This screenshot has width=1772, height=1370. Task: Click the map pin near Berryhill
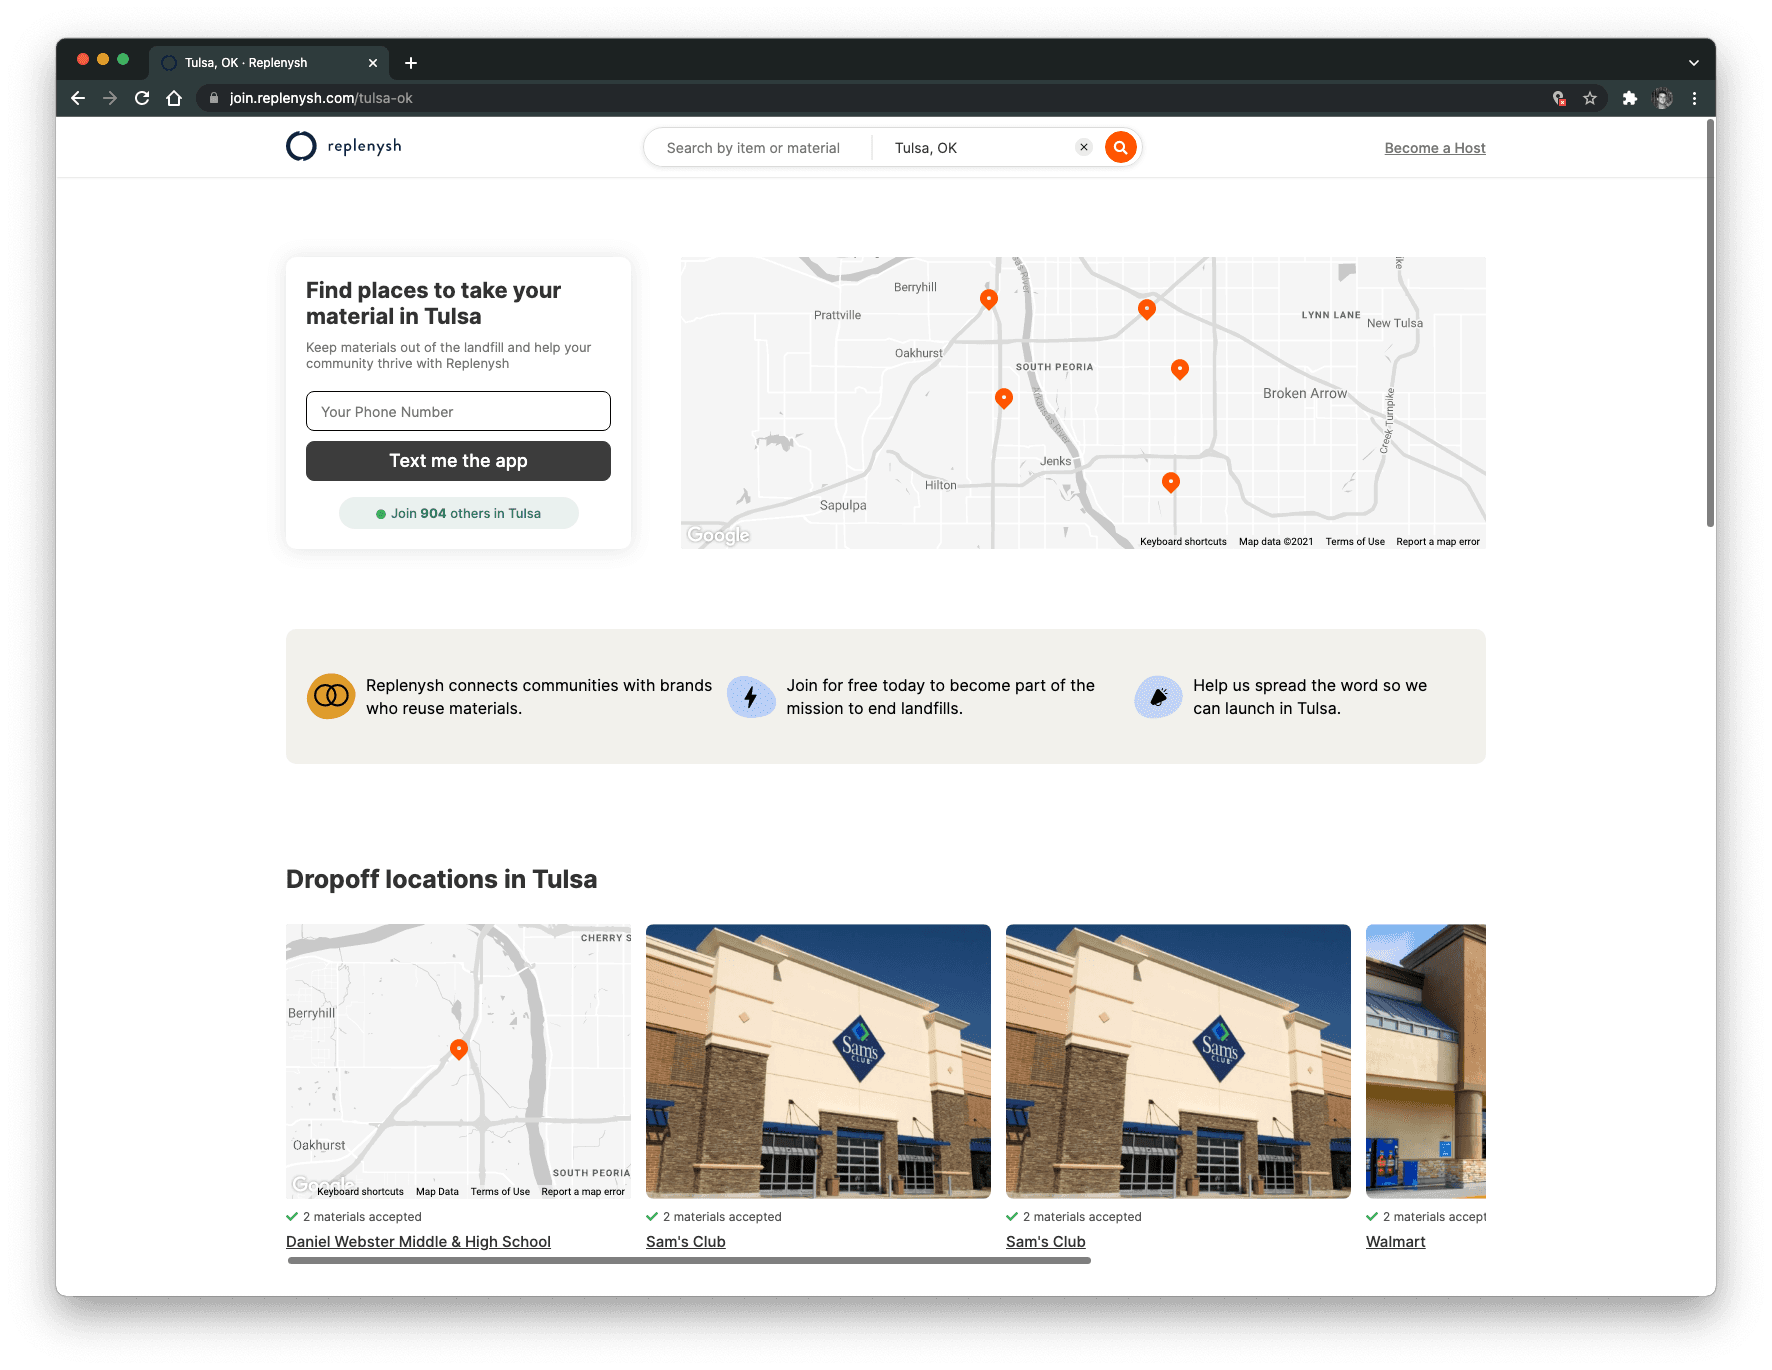988,299
